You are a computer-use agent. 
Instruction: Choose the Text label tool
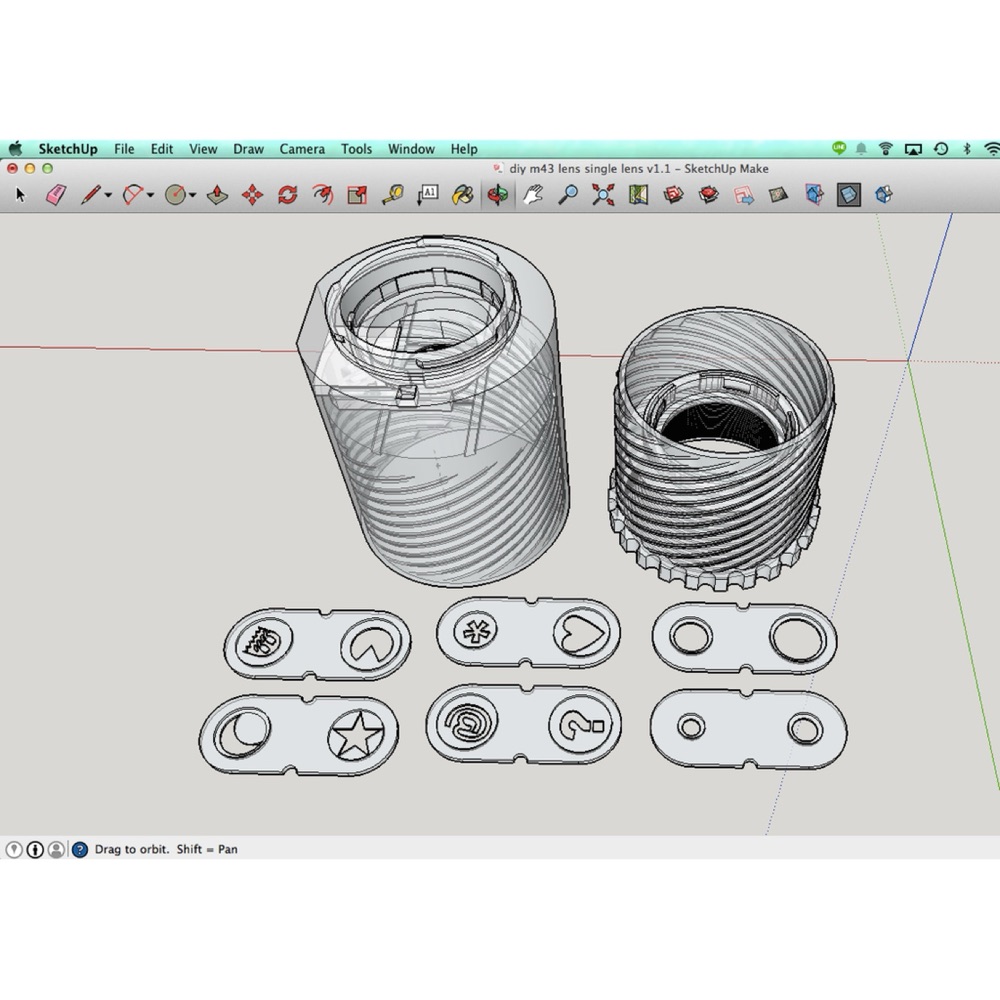pos(427,195)
